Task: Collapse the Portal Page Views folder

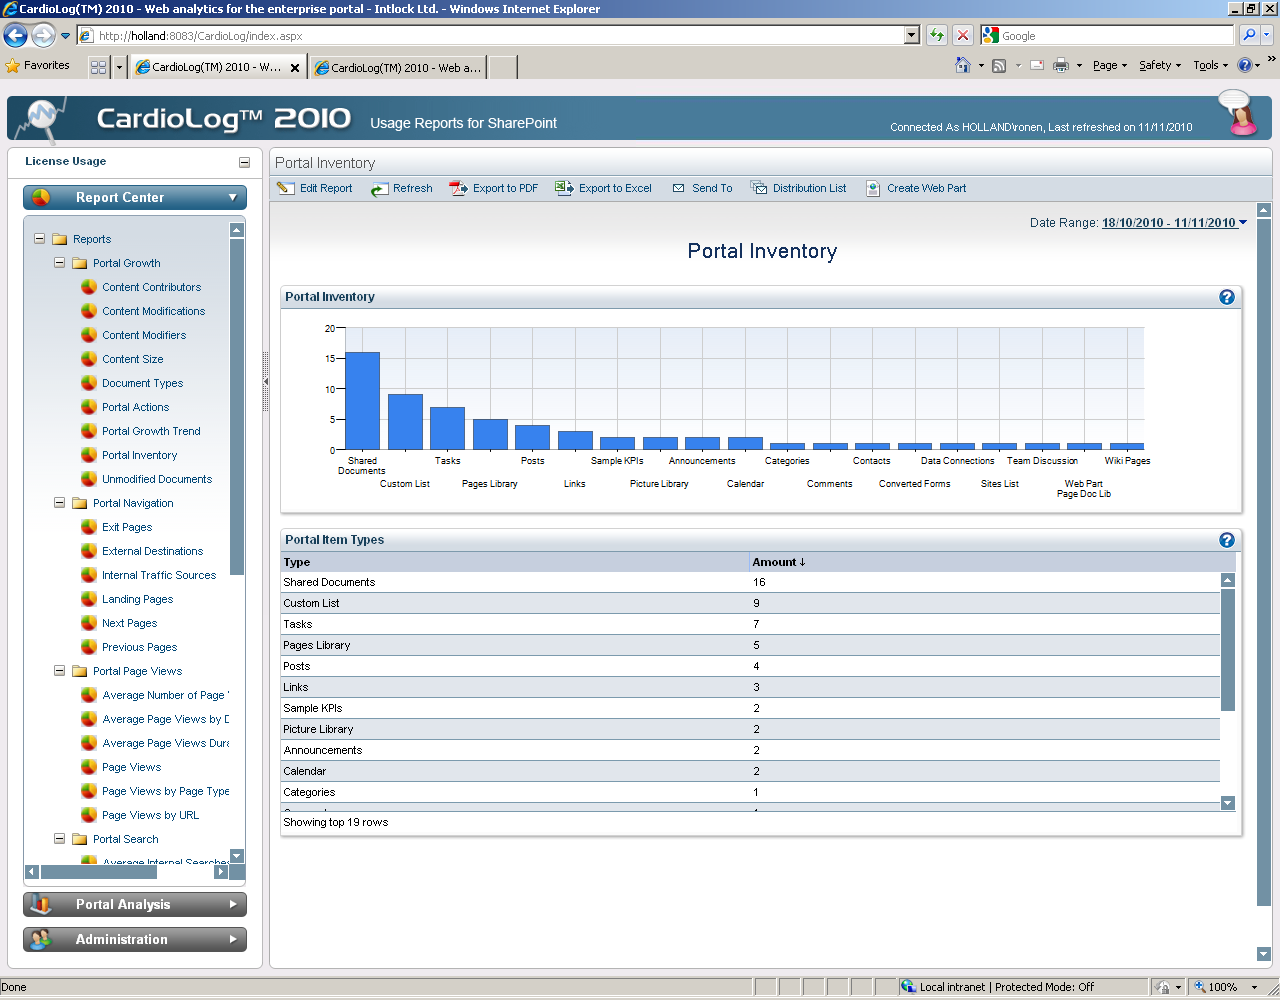Action: point(59,671)
